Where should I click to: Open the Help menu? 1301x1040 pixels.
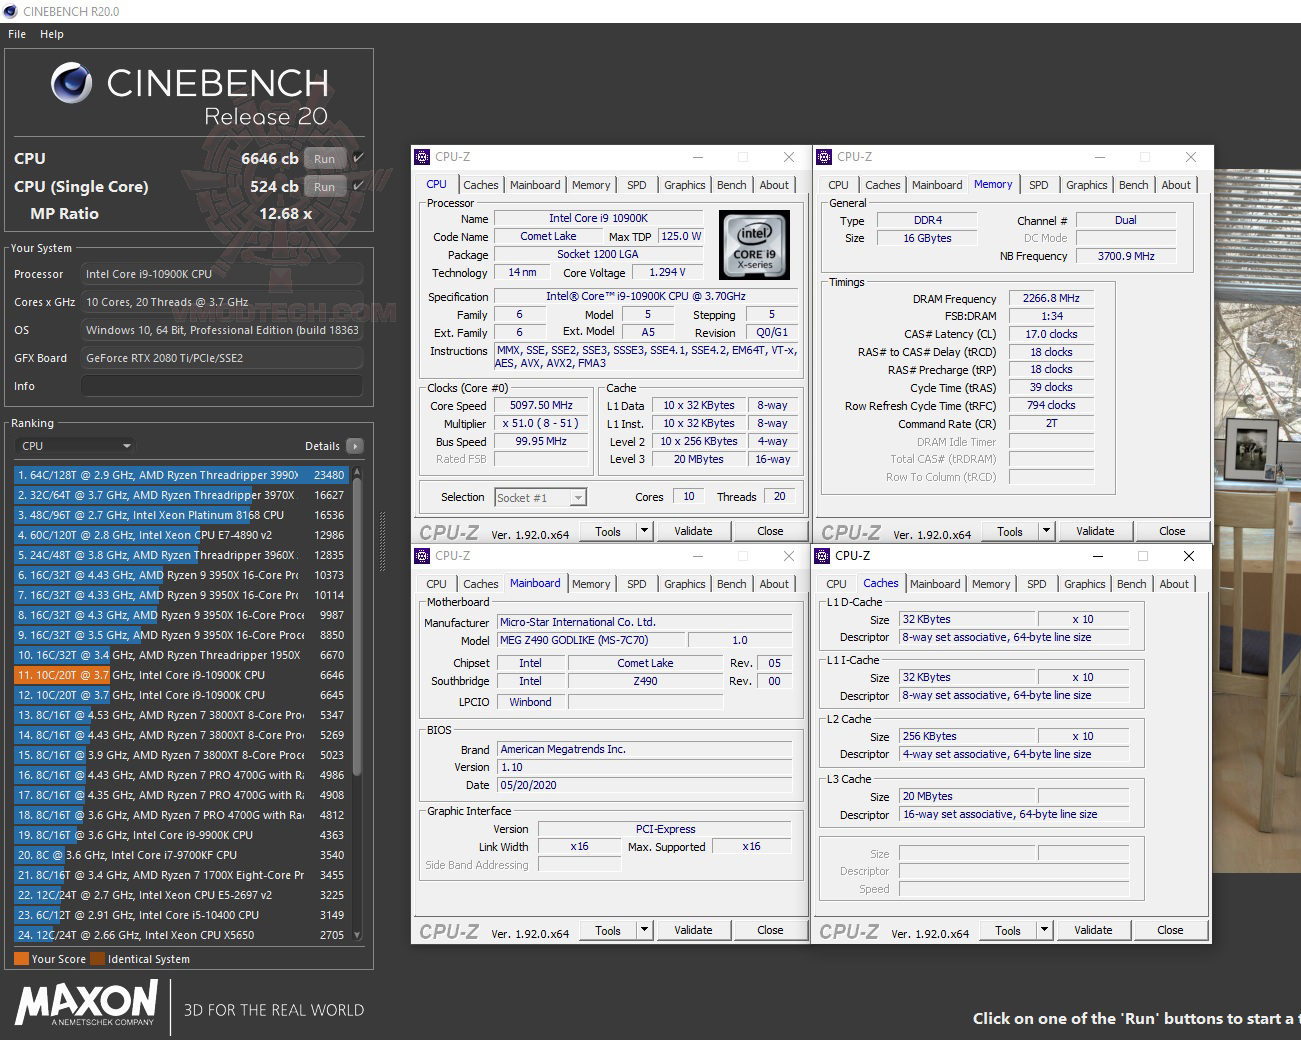[51, 33]
